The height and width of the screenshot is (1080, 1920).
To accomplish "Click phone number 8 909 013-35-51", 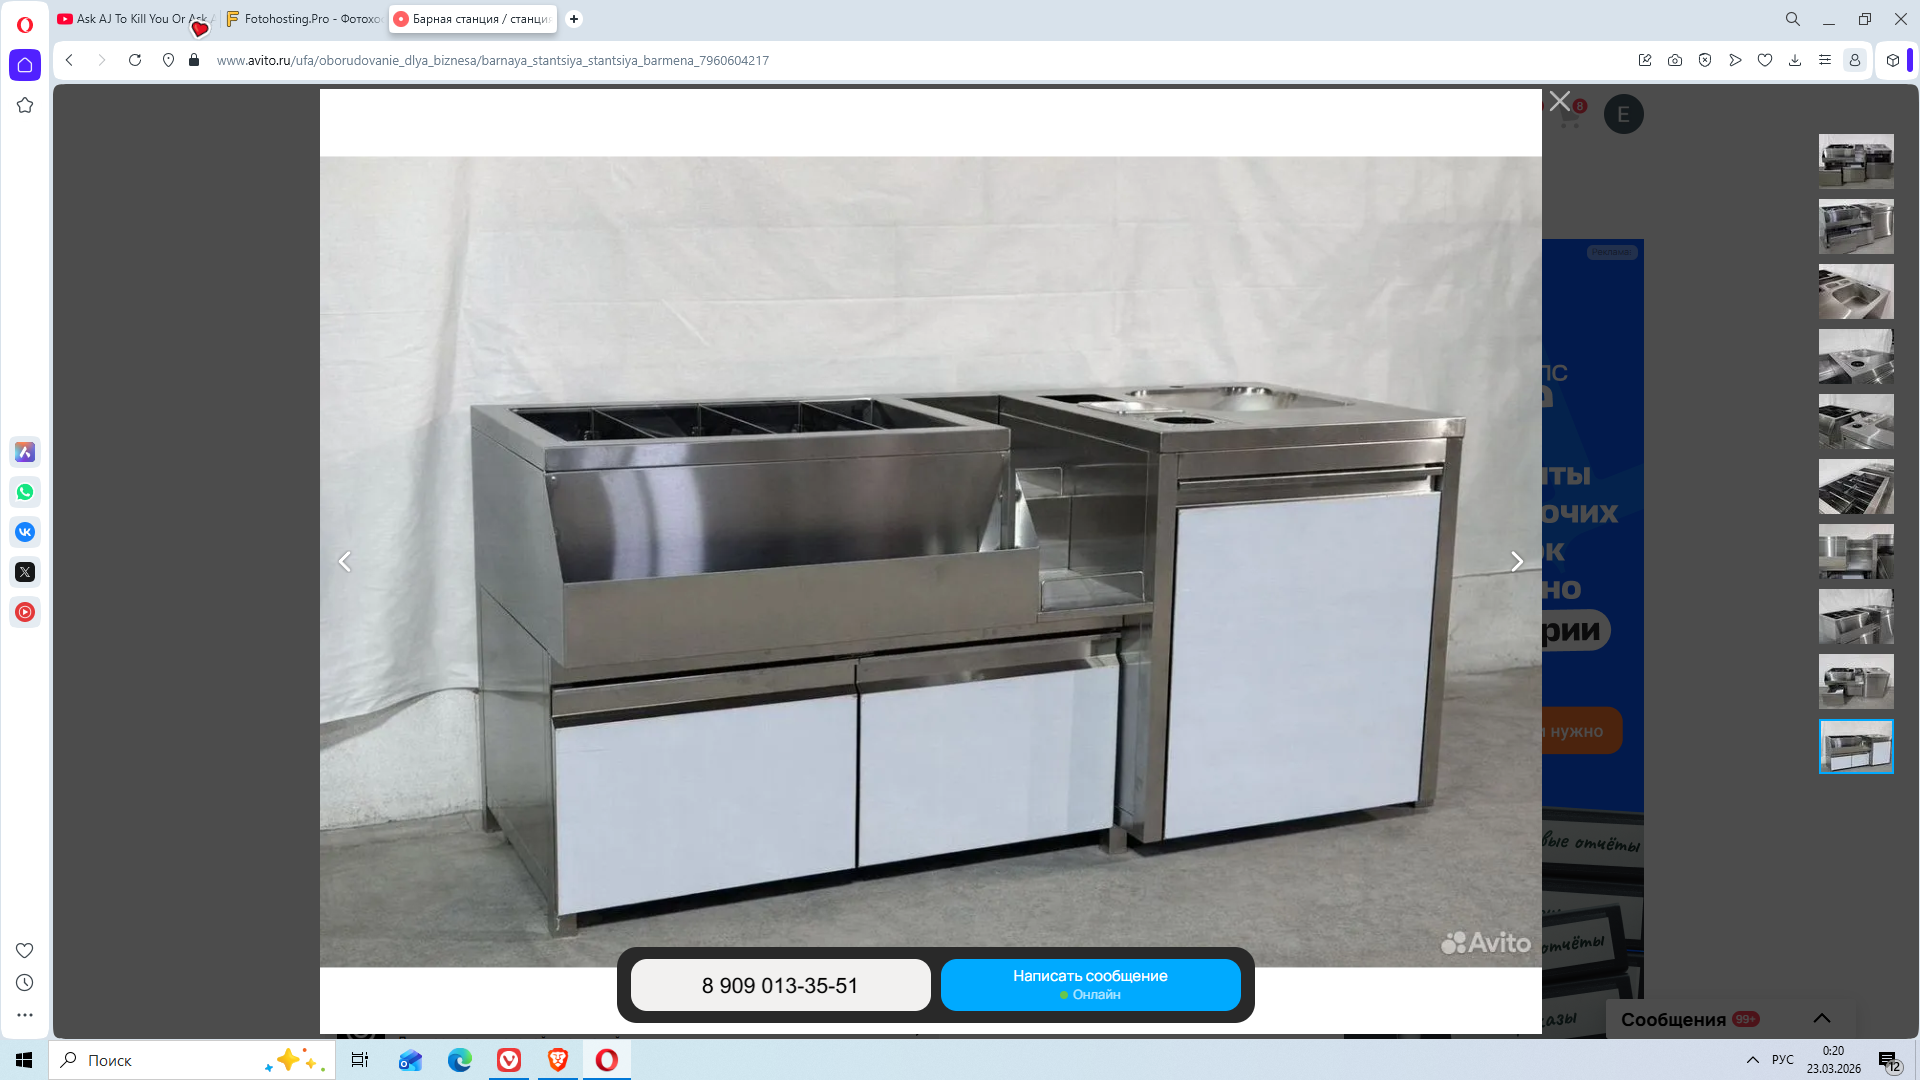I will click(x=780, y=985).
